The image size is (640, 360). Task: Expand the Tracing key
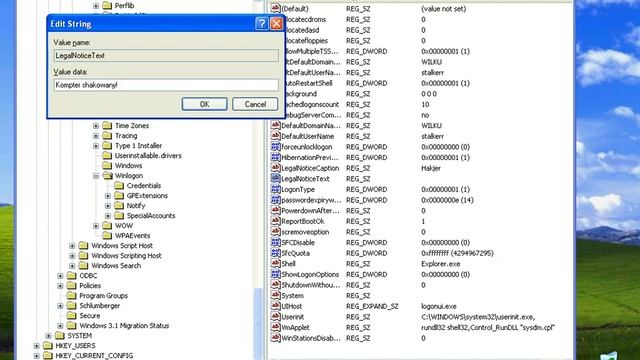(x=96, y=136)
